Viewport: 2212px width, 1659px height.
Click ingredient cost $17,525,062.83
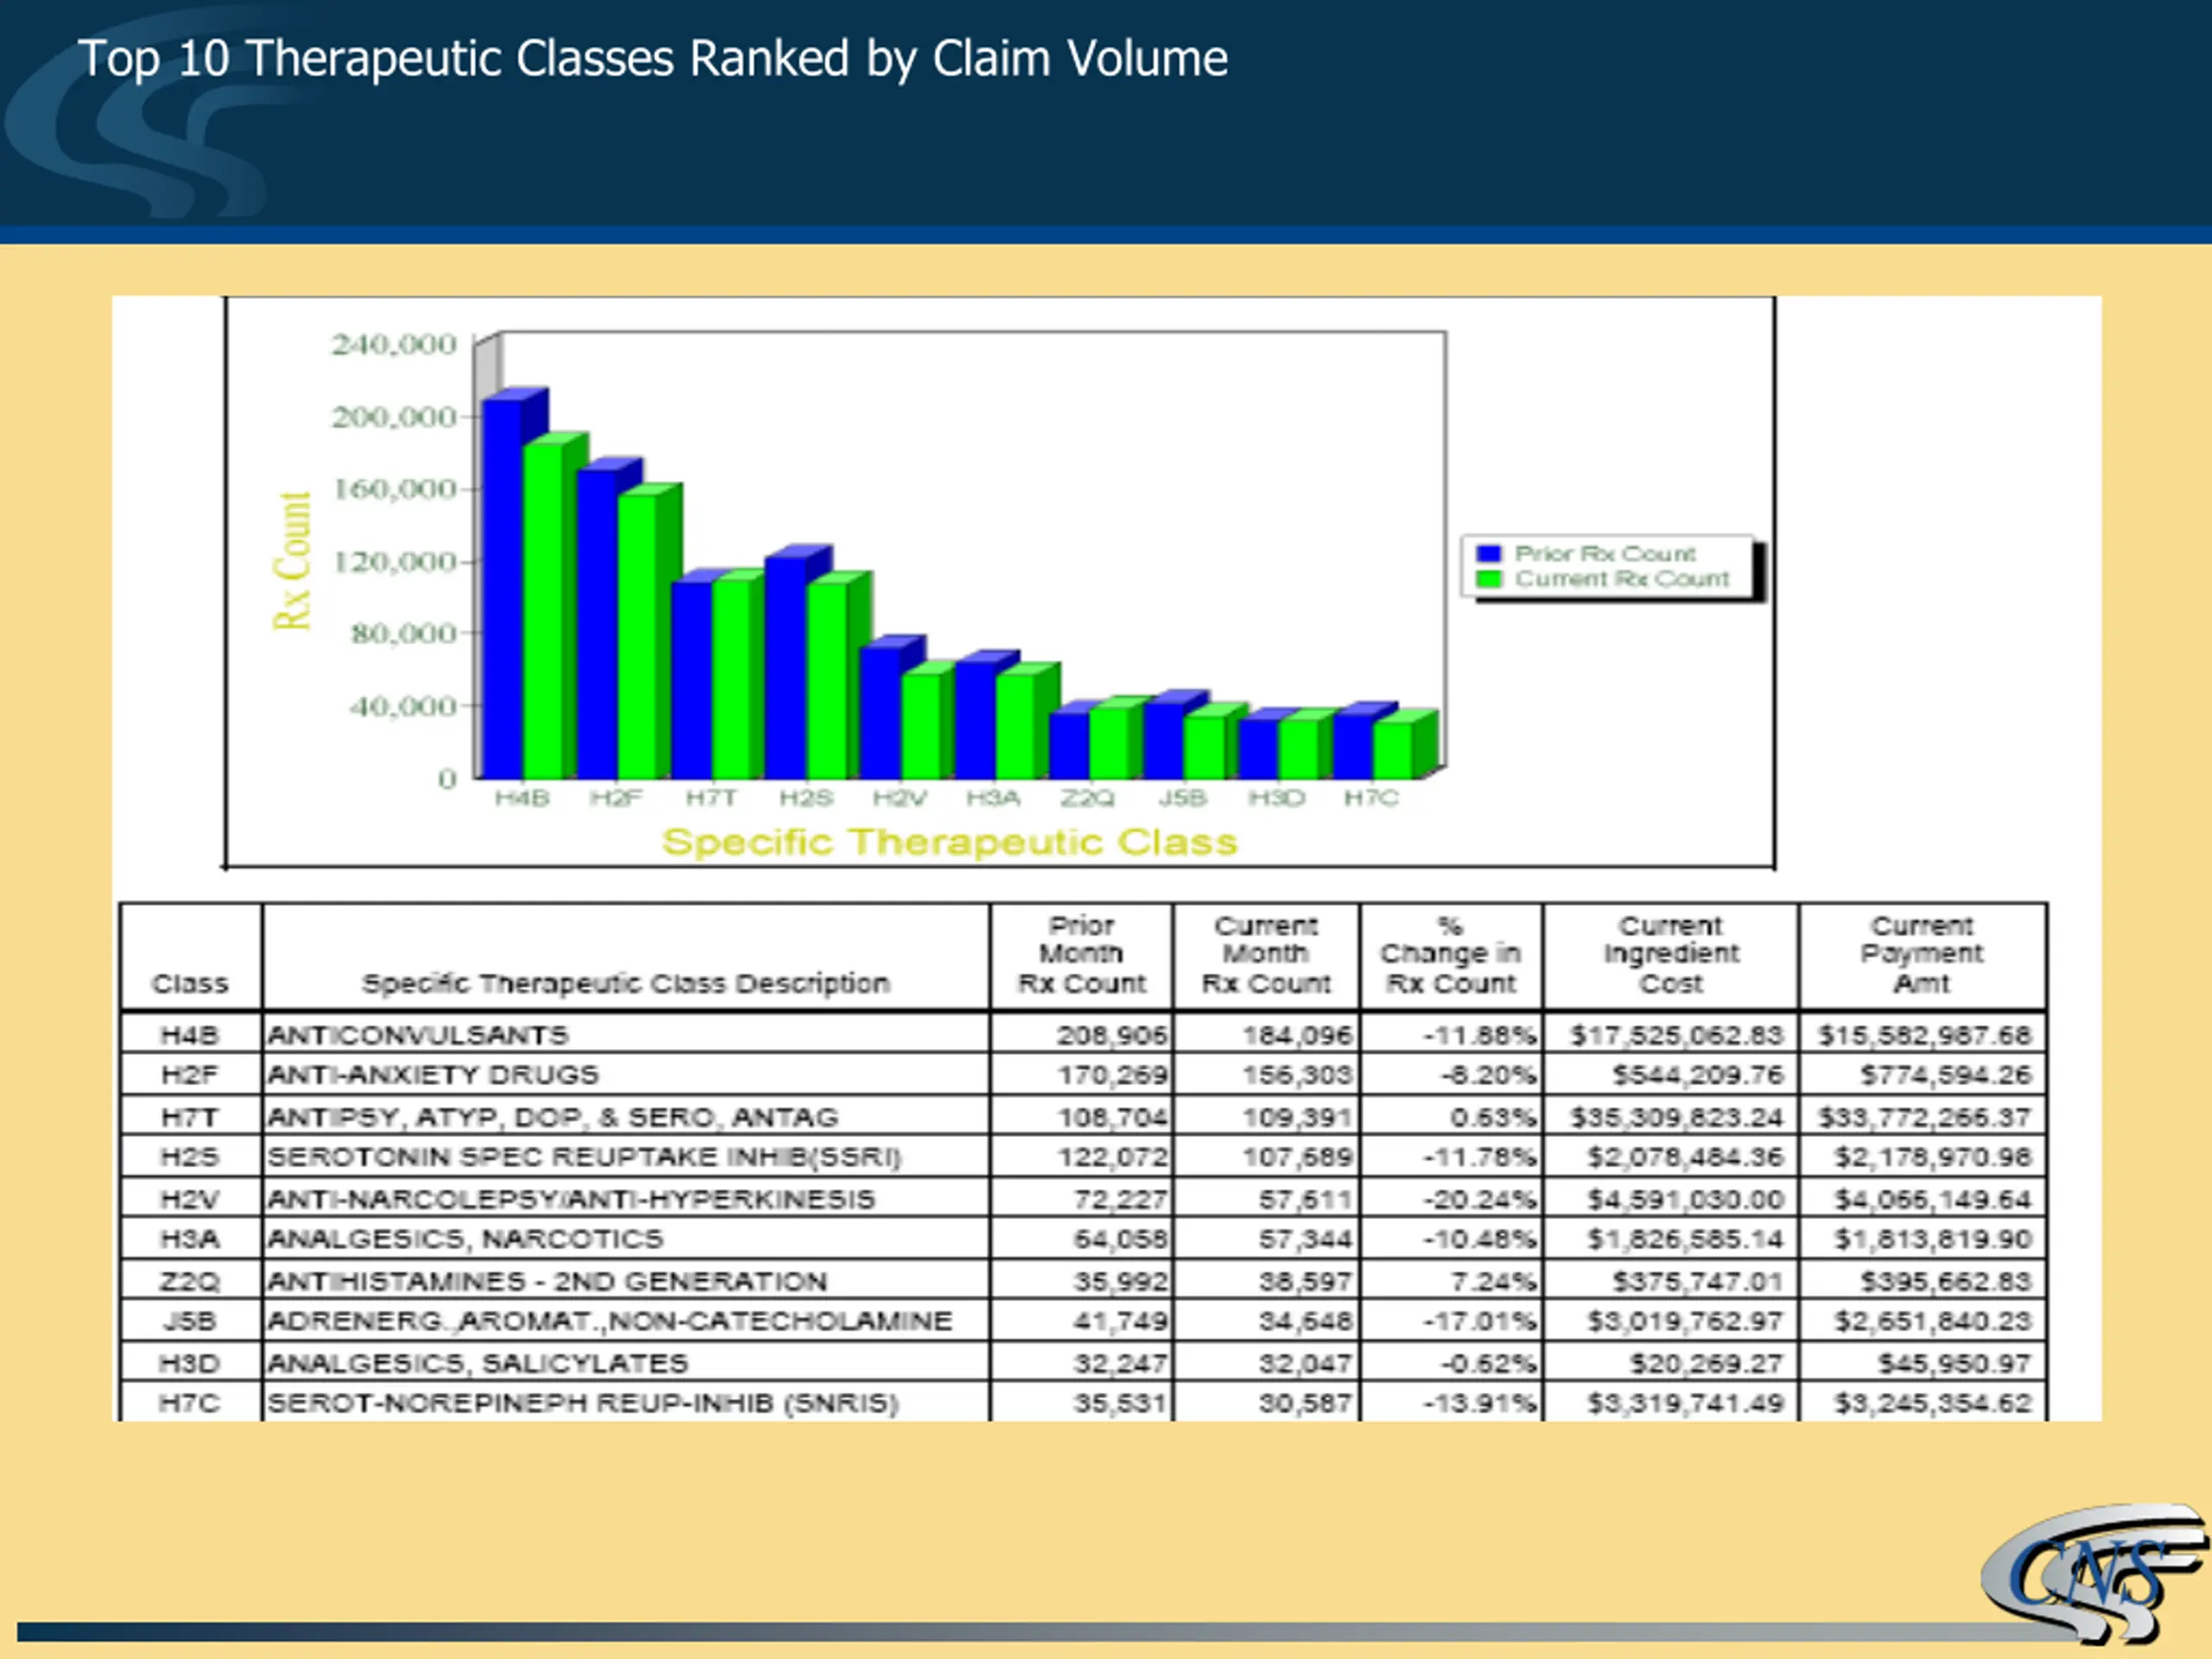tap(1676, 1035)
